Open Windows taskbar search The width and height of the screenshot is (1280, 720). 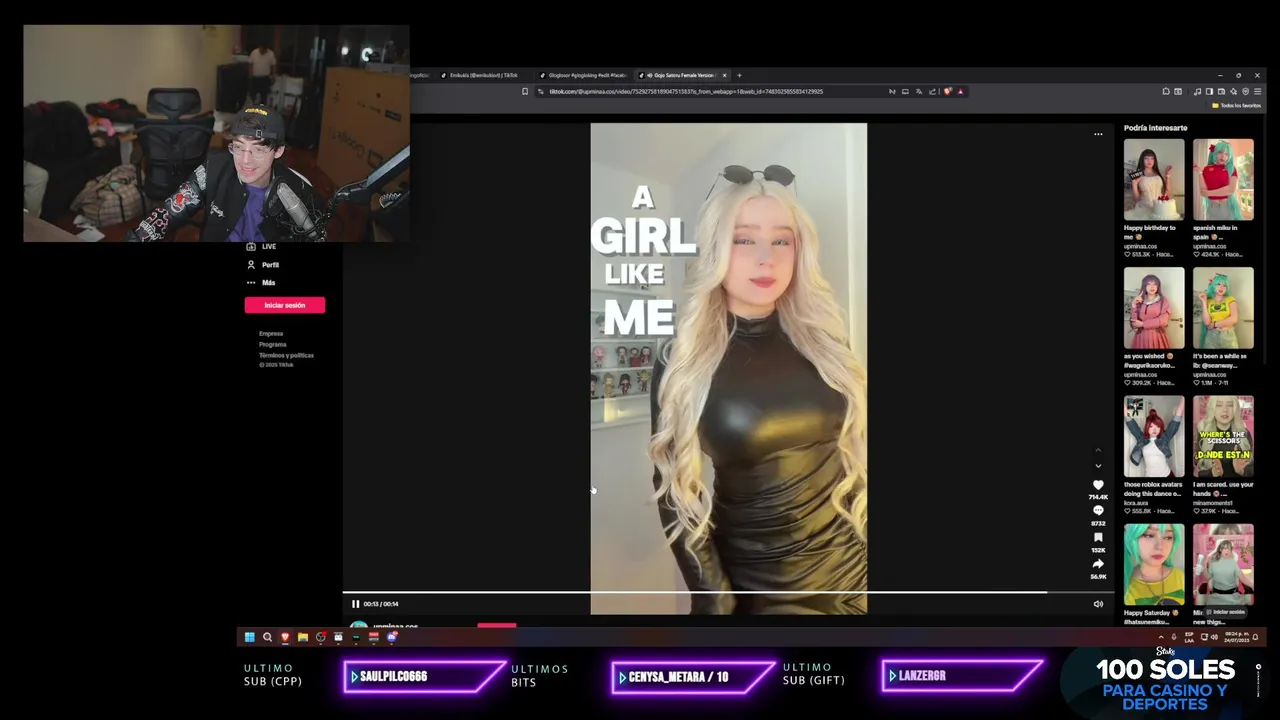tap(267, 637)
